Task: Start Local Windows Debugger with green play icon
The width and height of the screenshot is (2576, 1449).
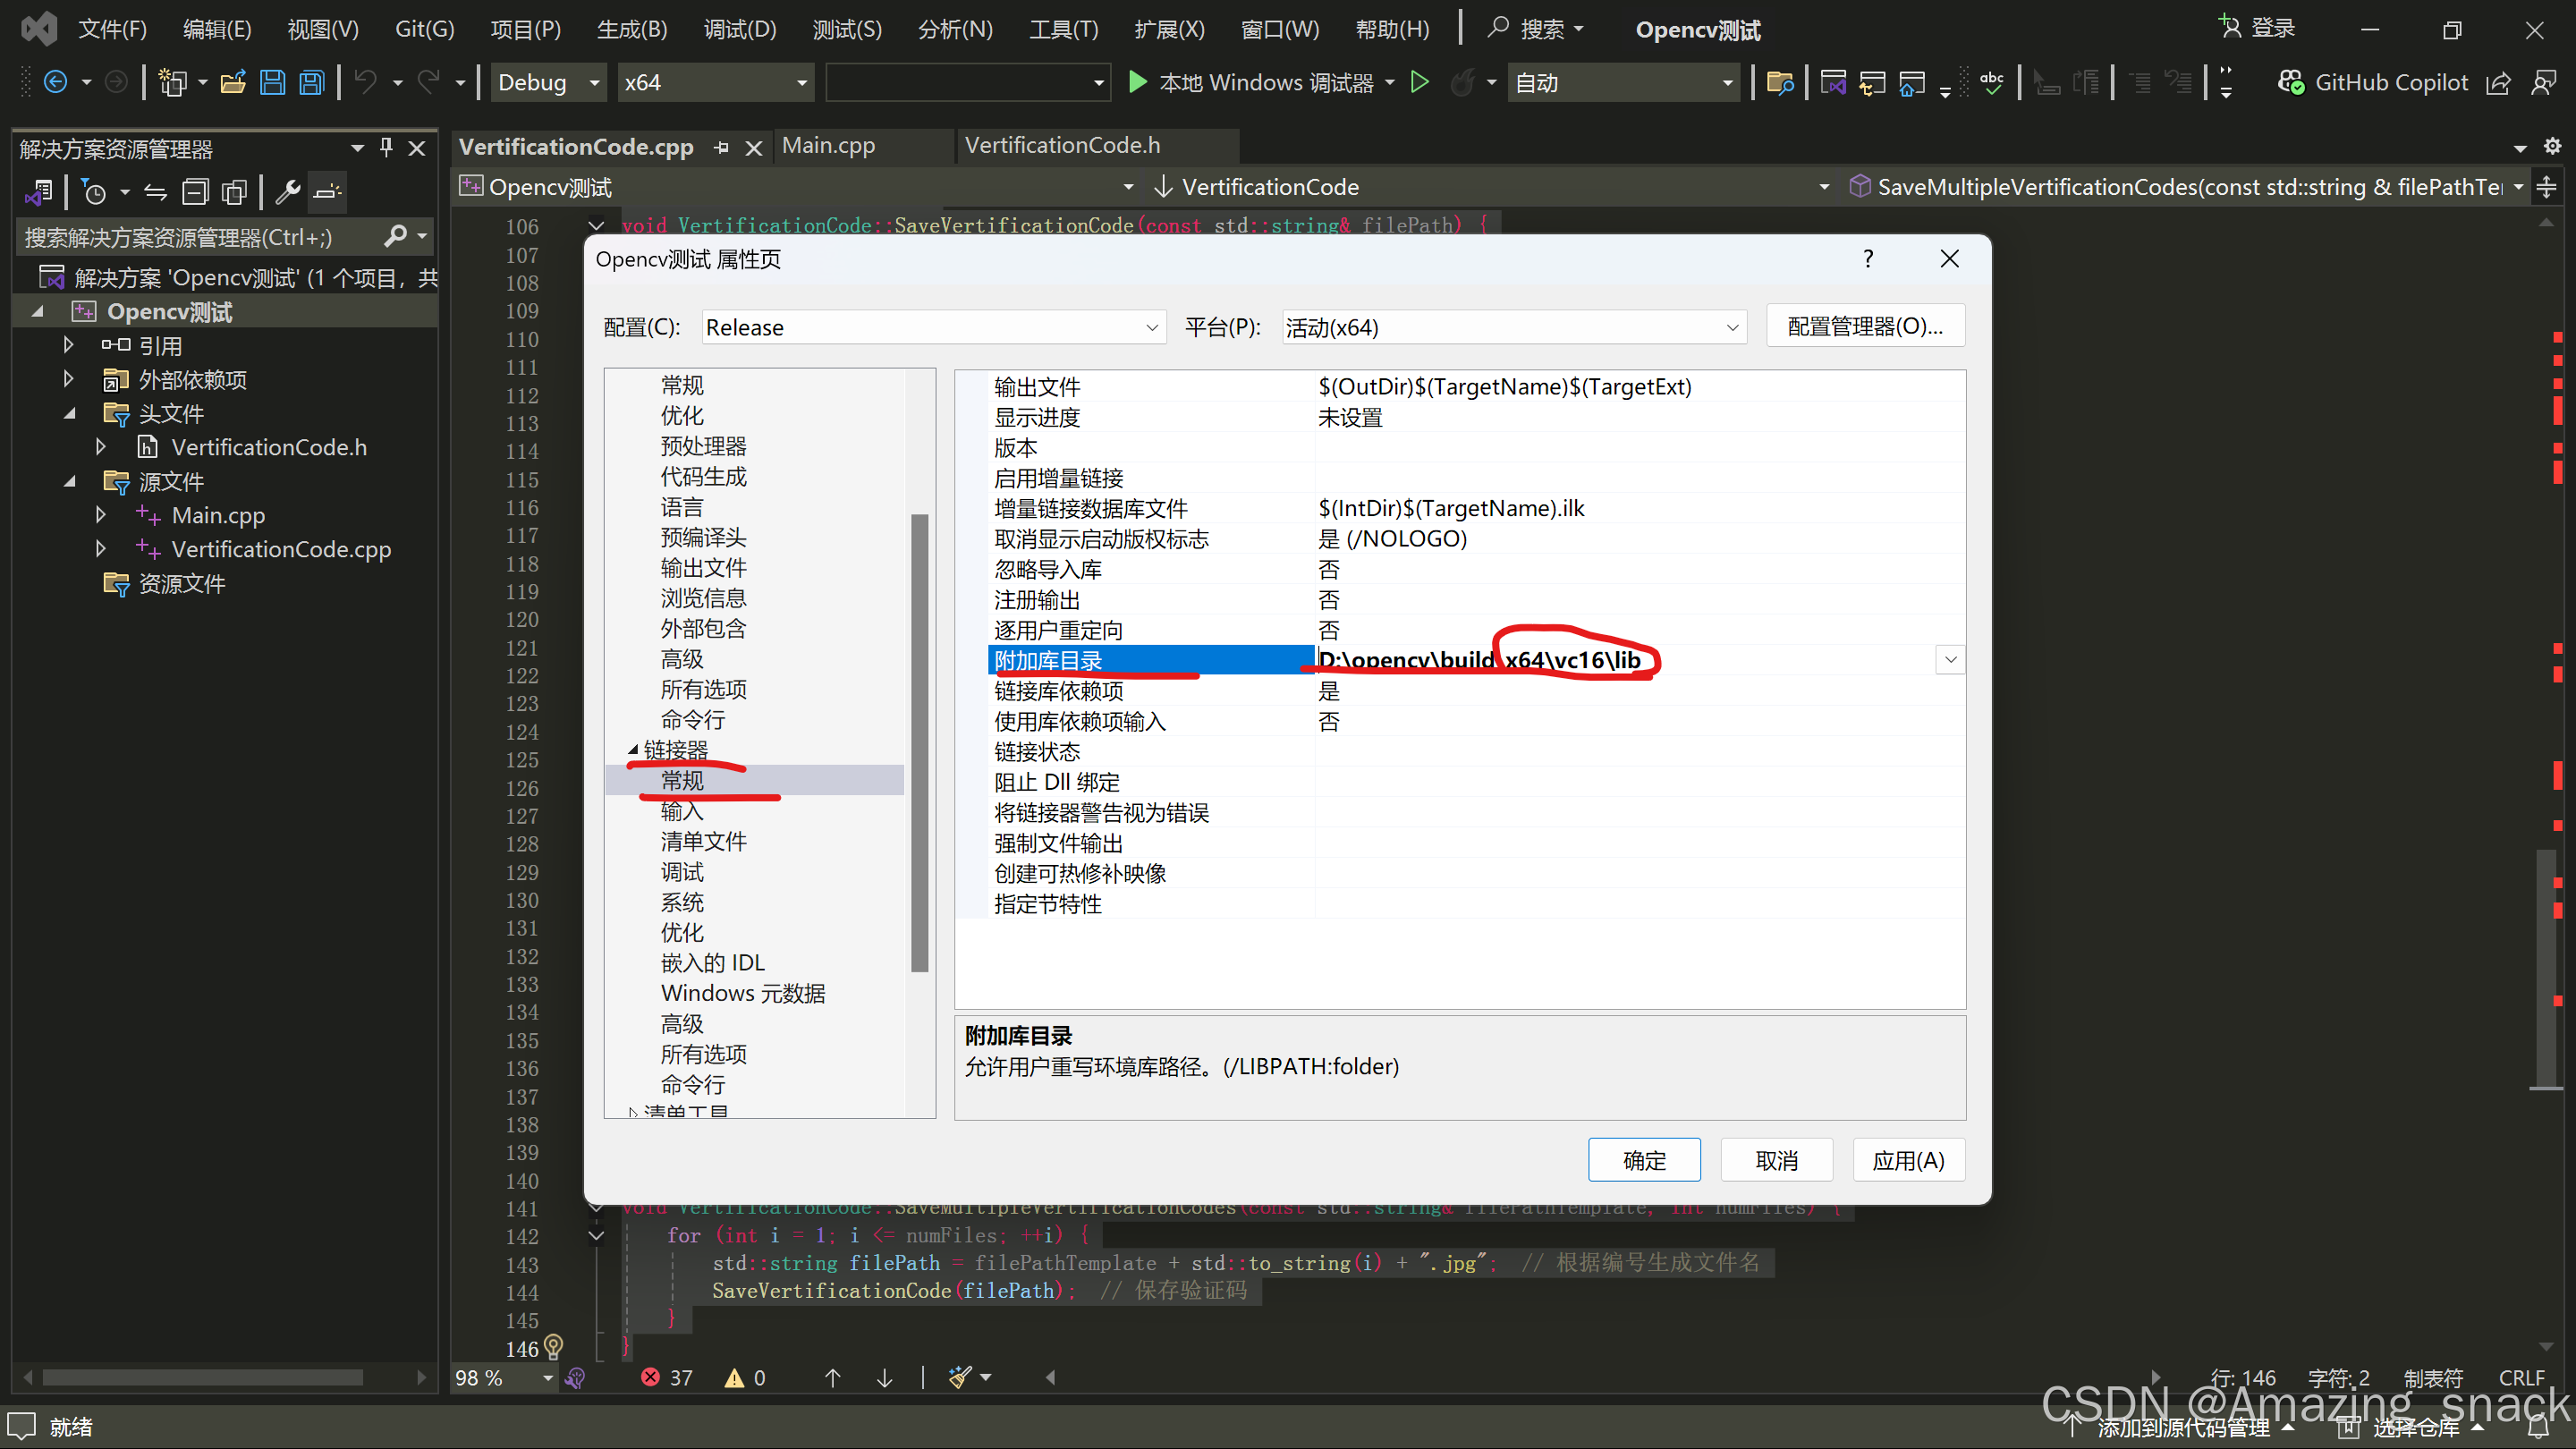Action: coord(1137,82)
